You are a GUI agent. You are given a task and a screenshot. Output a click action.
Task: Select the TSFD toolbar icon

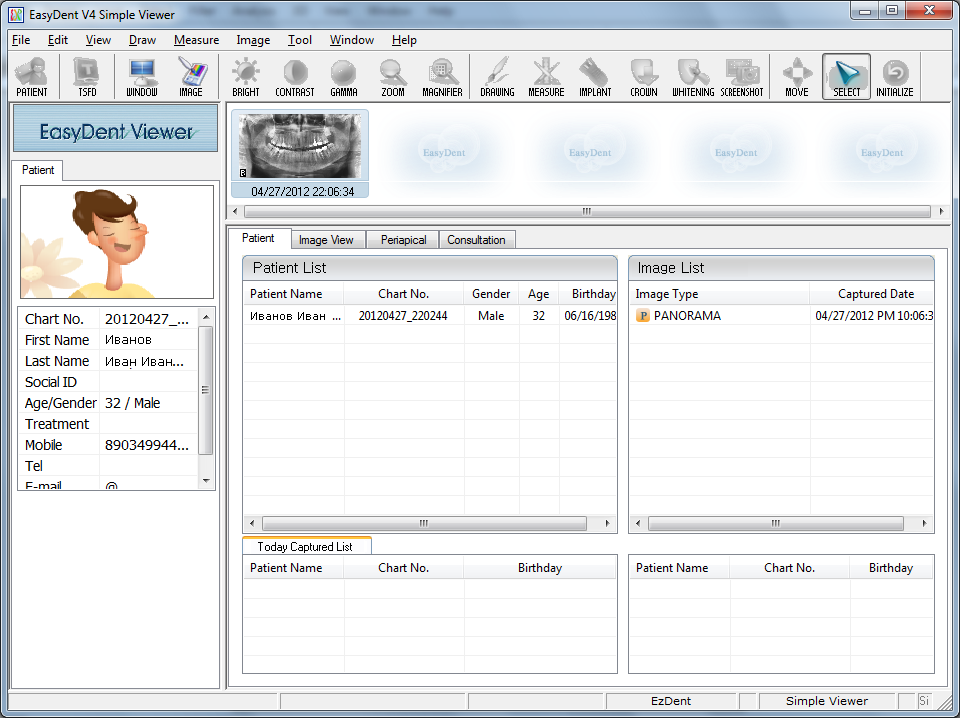(x=87, y=77)
